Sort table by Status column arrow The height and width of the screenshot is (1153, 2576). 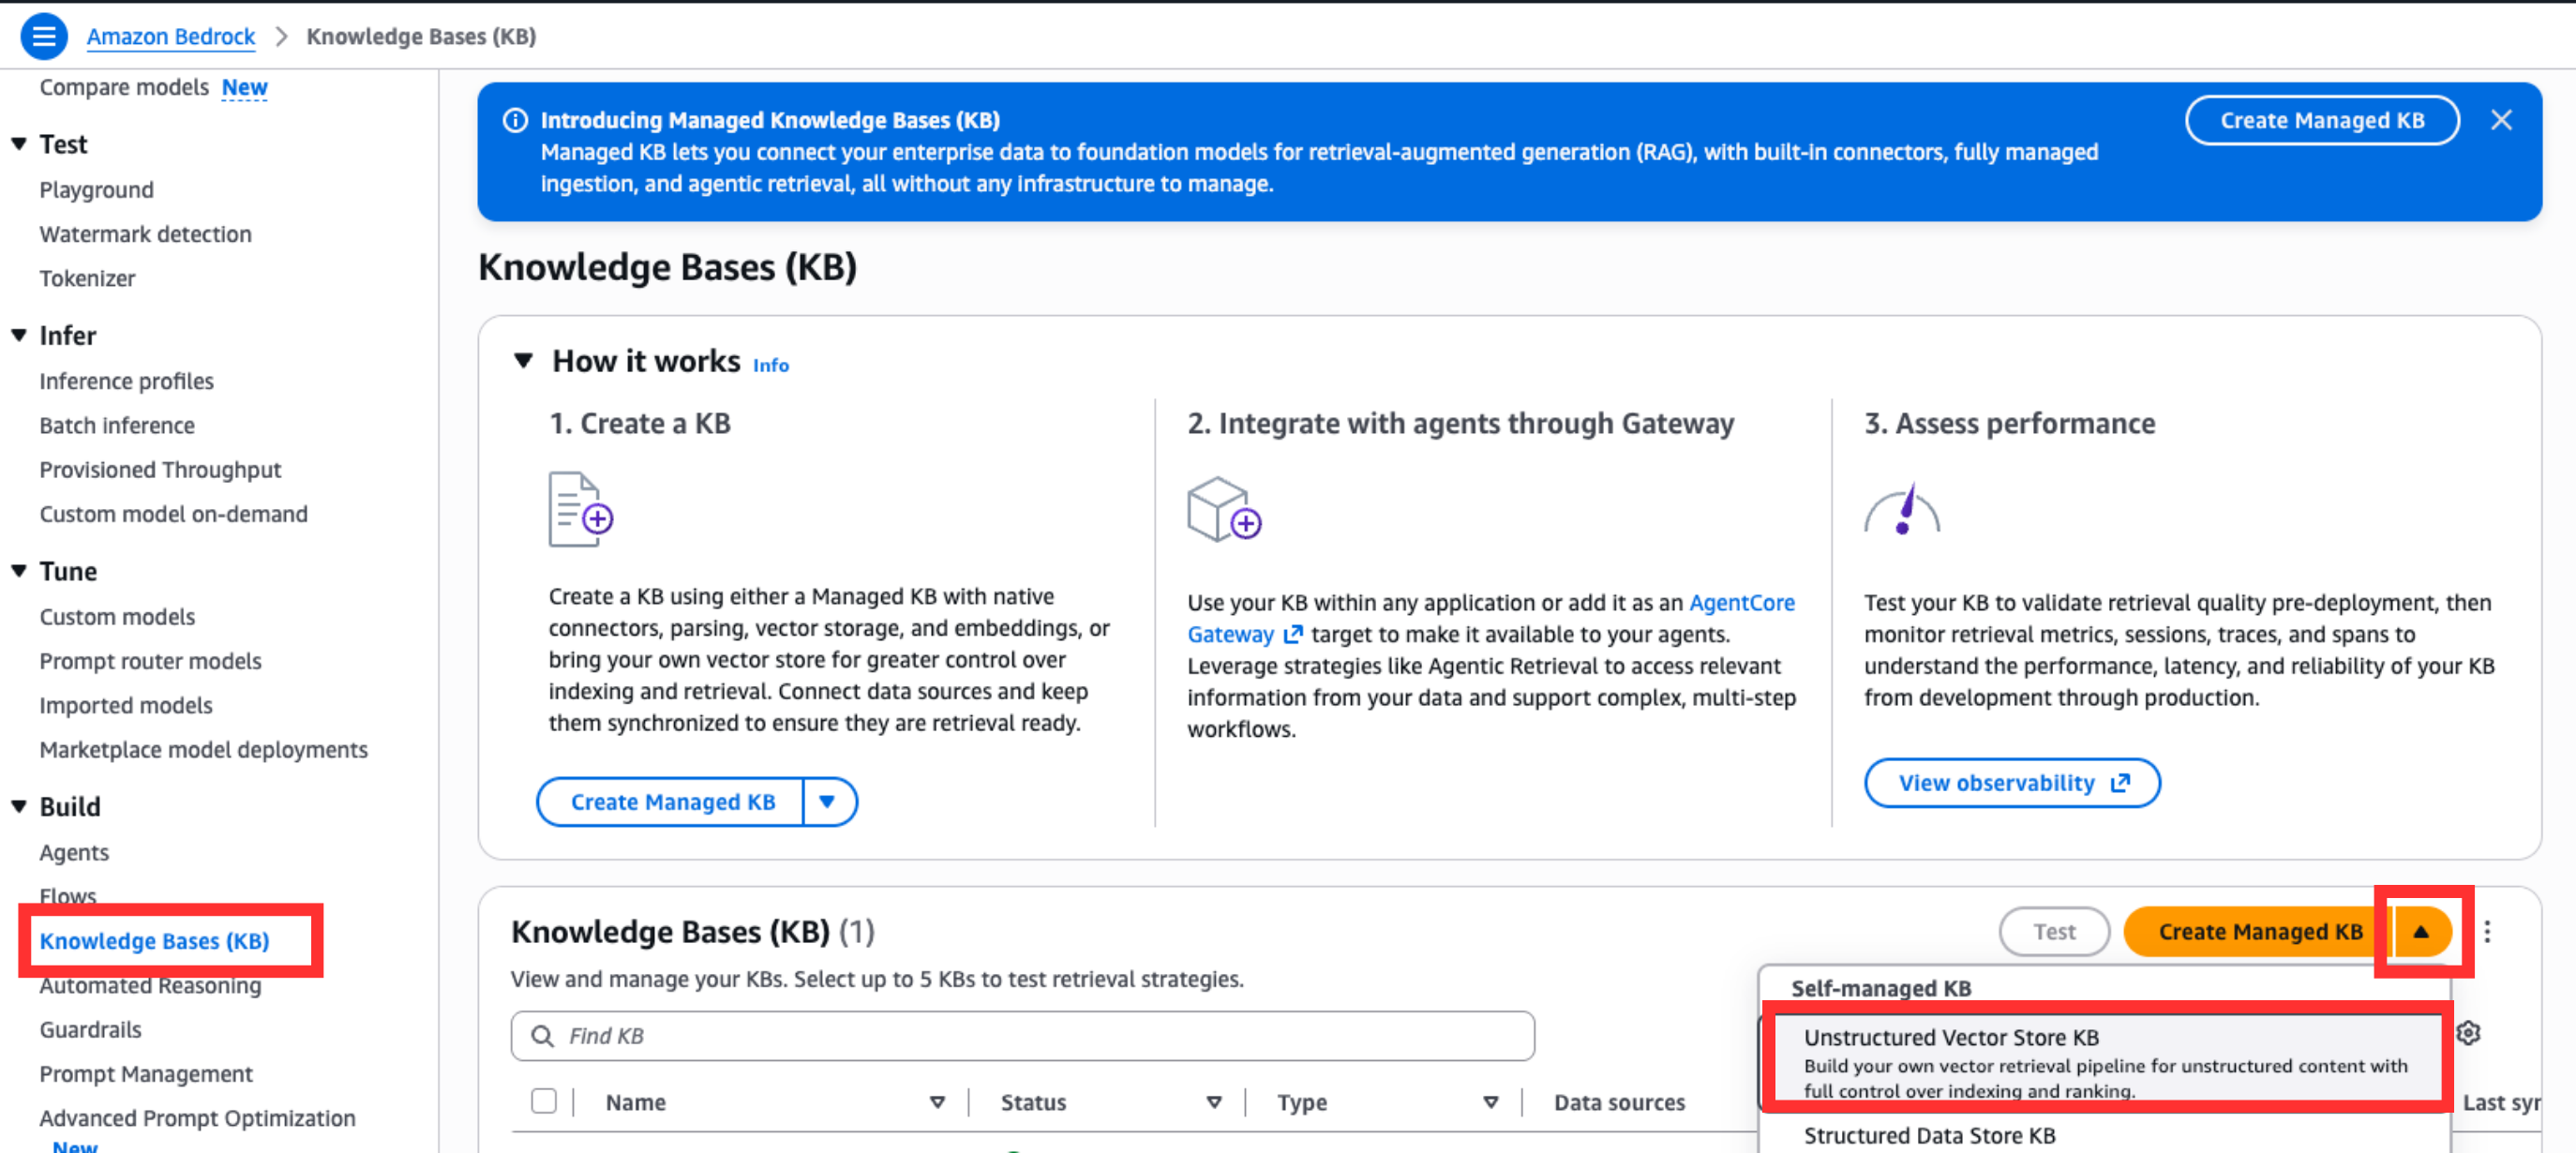coord(1214,1102)
